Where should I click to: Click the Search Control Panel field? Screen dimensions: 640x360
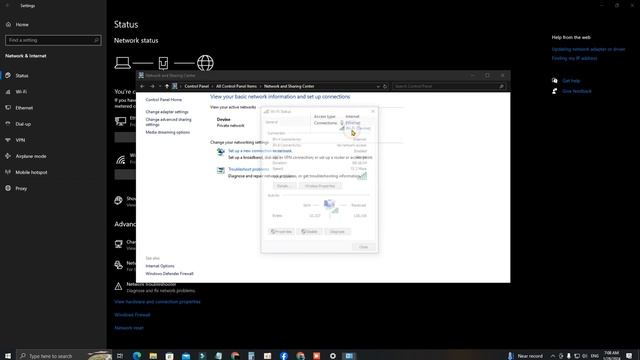click(x=448, y=86)
